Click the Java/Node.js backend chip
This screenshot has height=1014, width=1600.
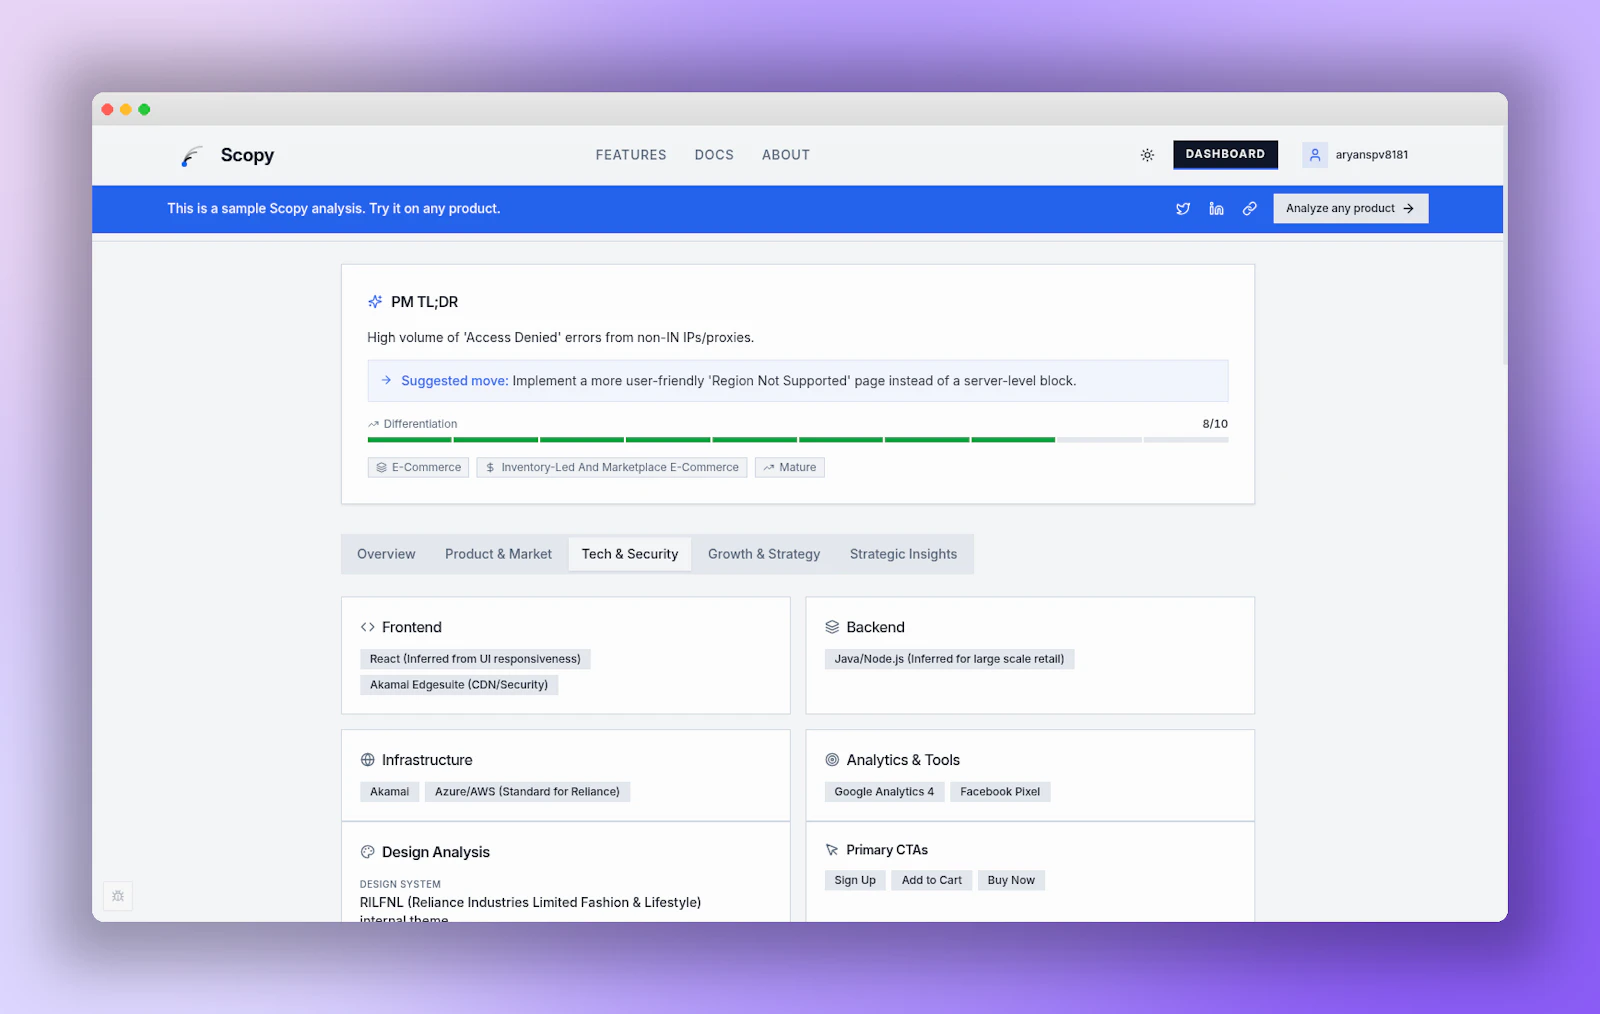click(949, 659)
